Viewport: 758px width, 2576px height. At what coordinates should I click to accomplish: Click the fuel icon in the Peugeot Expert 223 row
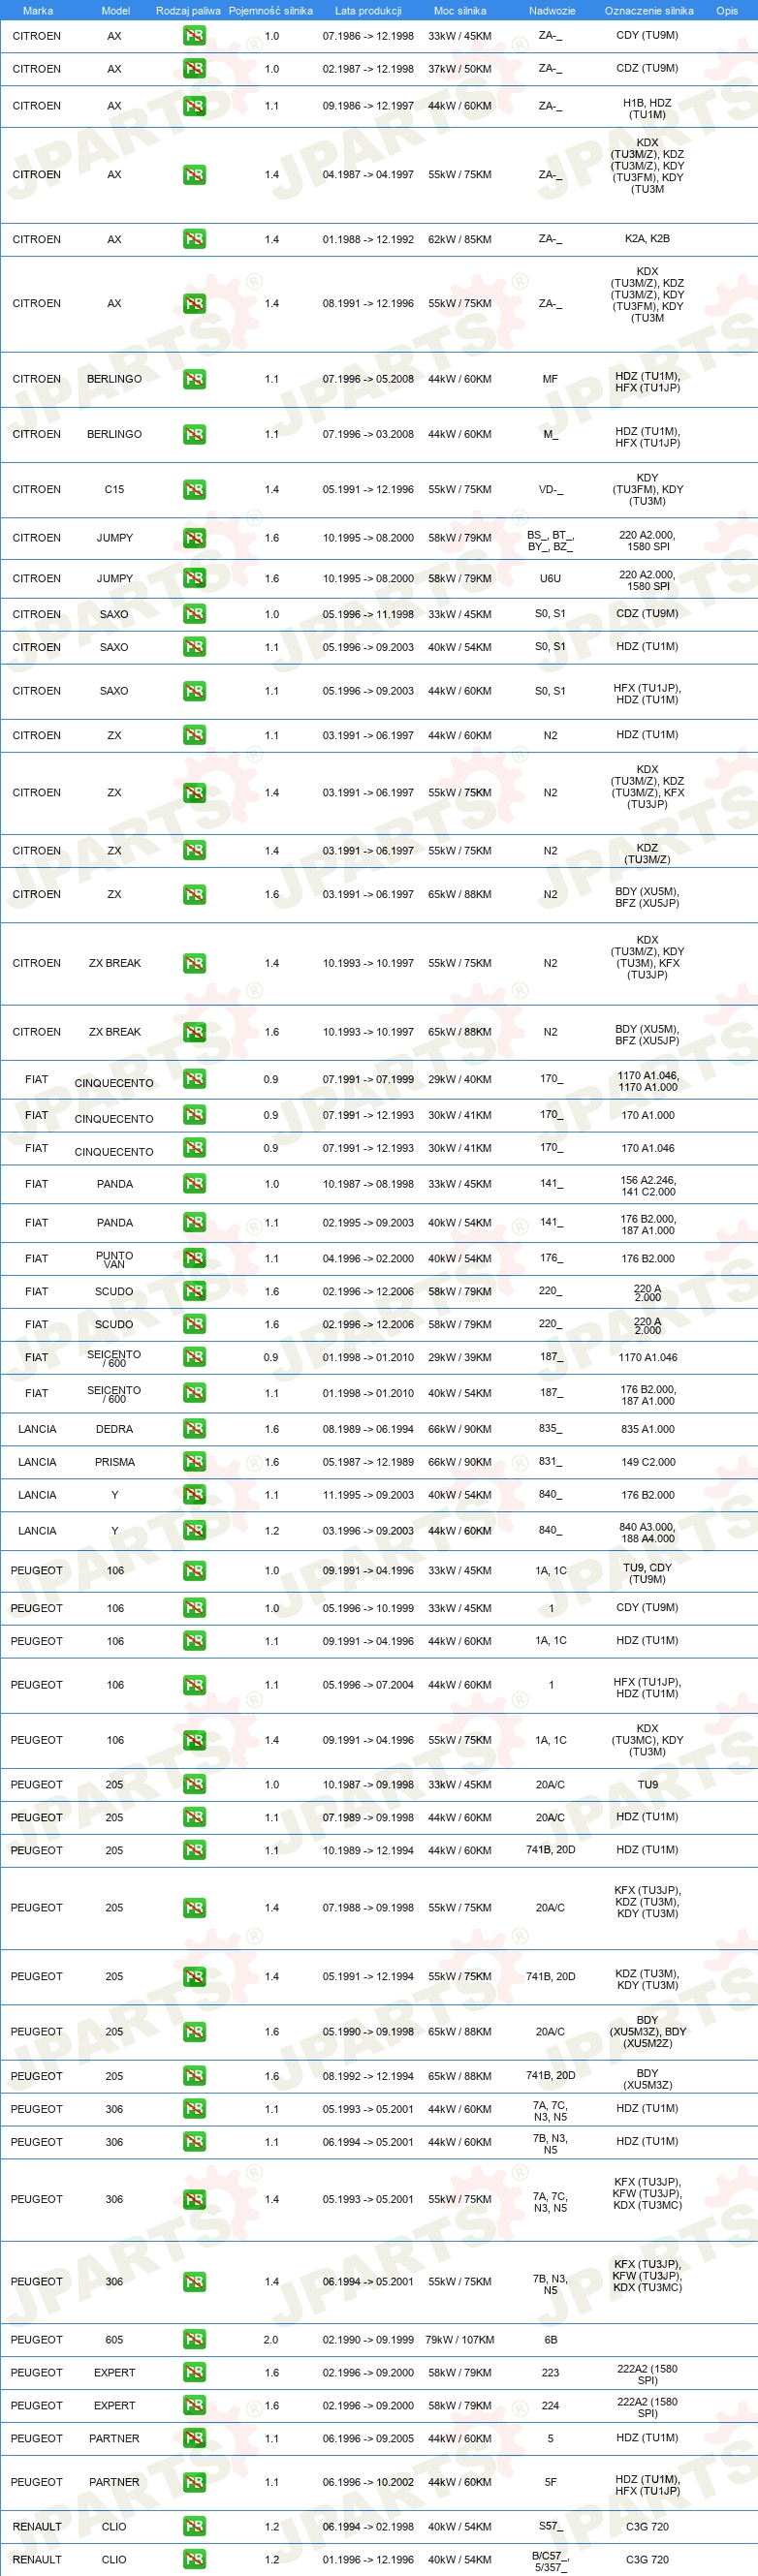tap(194, 2374)
